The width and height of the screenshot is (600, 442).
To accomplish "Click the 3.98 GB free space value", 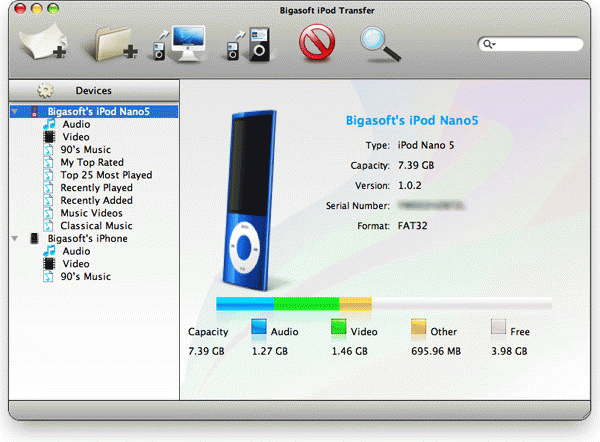I will click(x=509, y=351).
